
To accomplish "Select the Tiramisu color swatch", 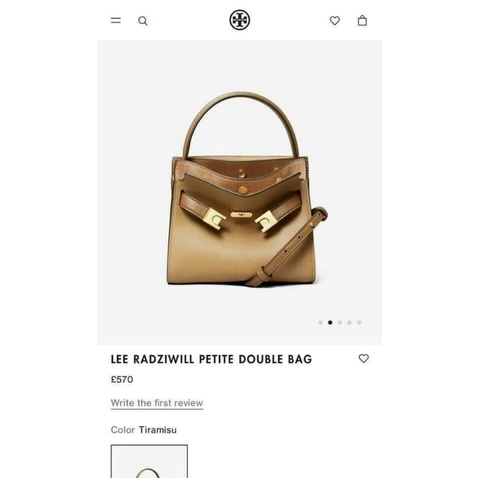I will pyautogui.click(x=149, y=461).
